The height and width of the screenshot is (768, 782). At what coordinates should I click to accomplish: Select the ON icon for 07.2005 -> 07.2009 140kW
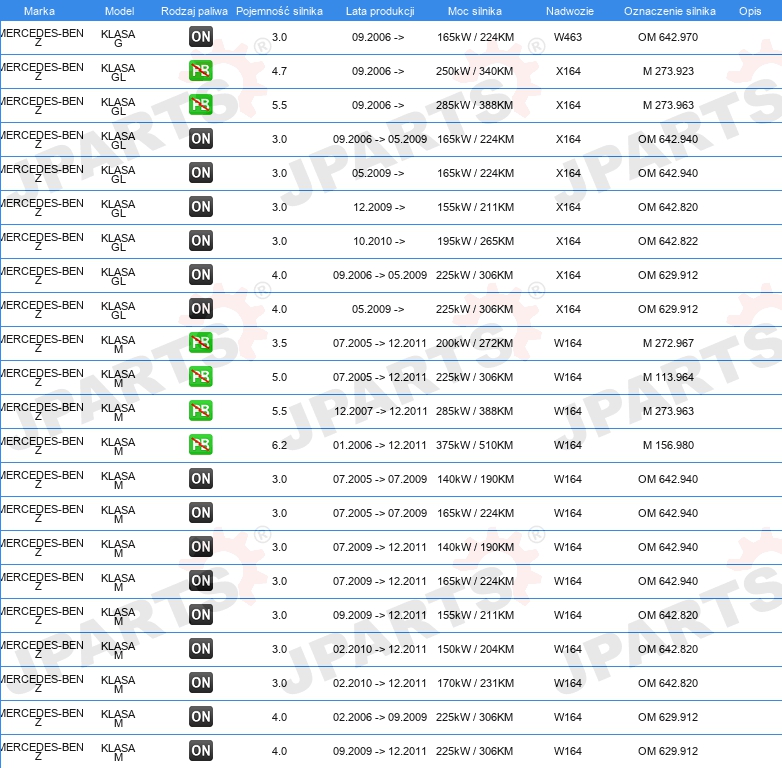201,479
